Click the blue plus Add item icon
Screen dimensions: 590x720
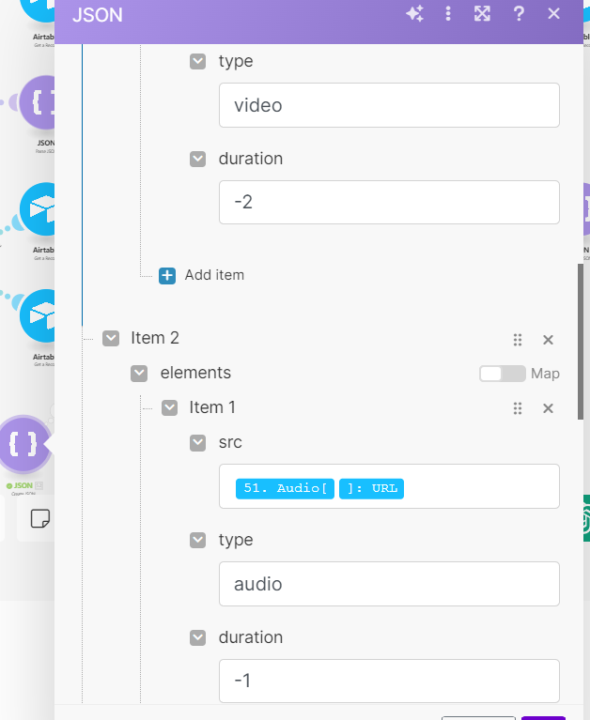167,276
